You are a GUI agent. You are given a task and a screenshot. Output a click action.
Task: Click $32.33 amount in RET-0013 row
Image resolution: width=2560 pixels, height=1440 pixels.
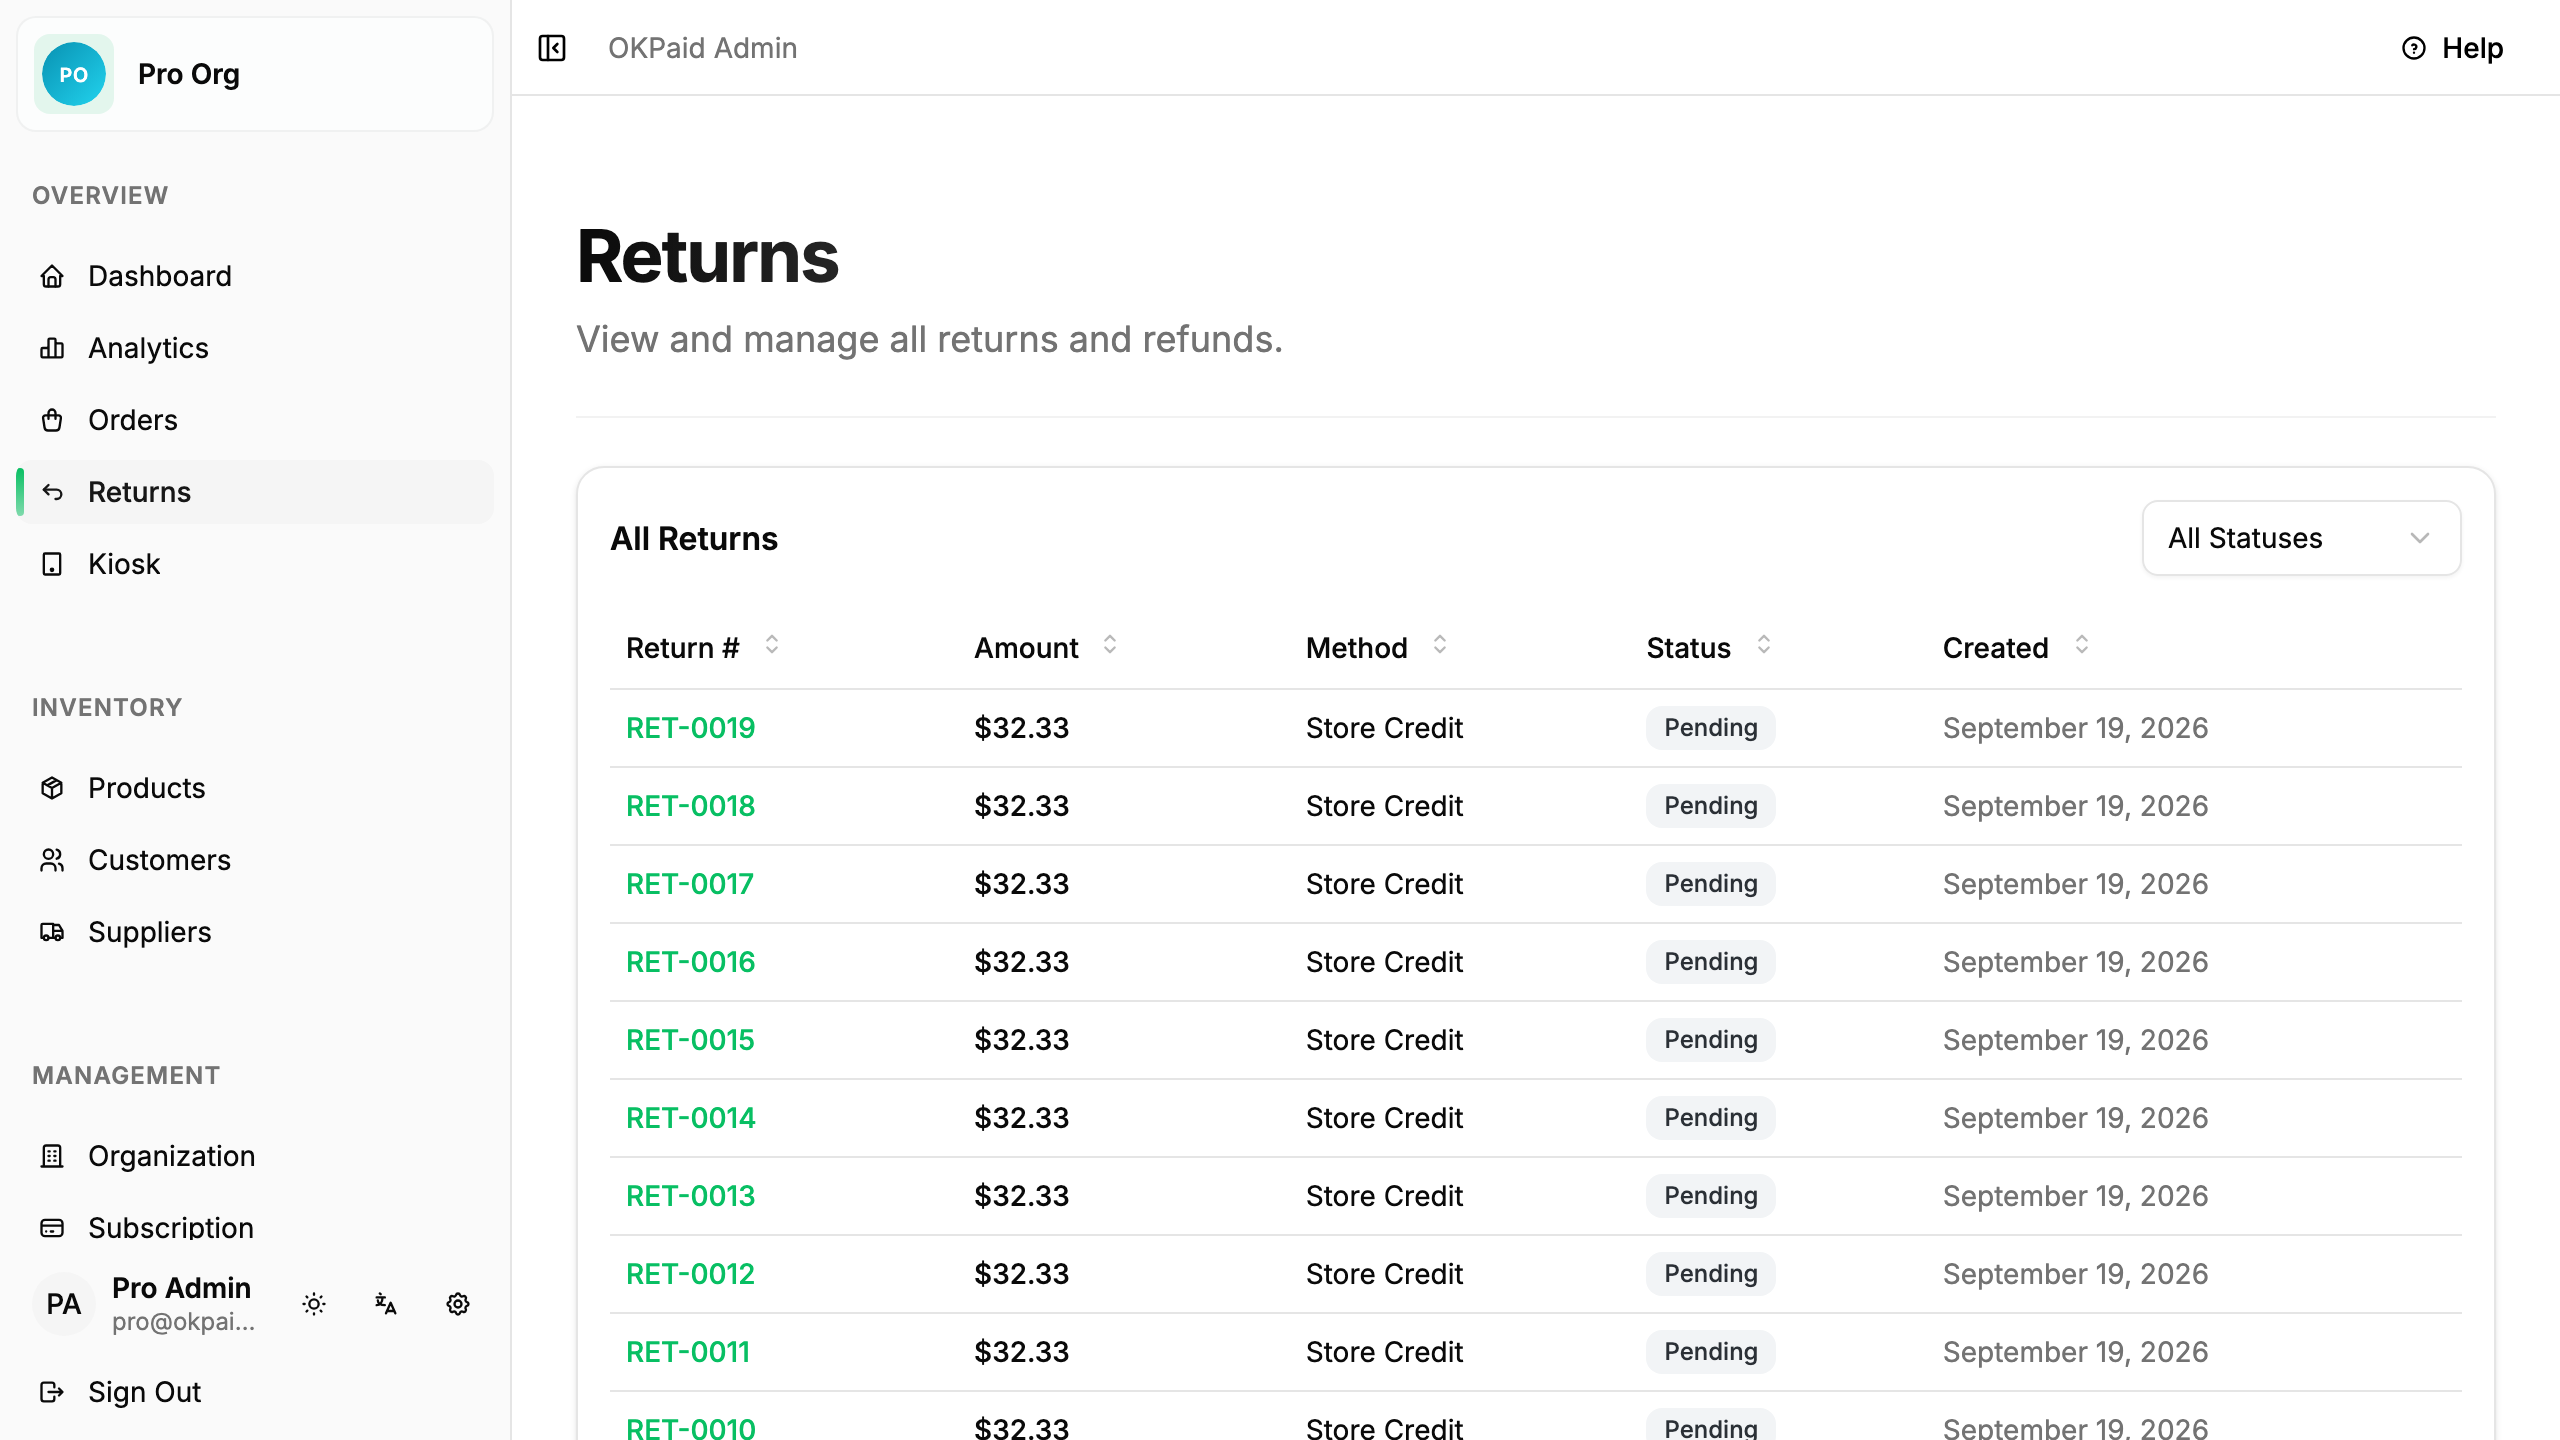tap(1021, 1196)
